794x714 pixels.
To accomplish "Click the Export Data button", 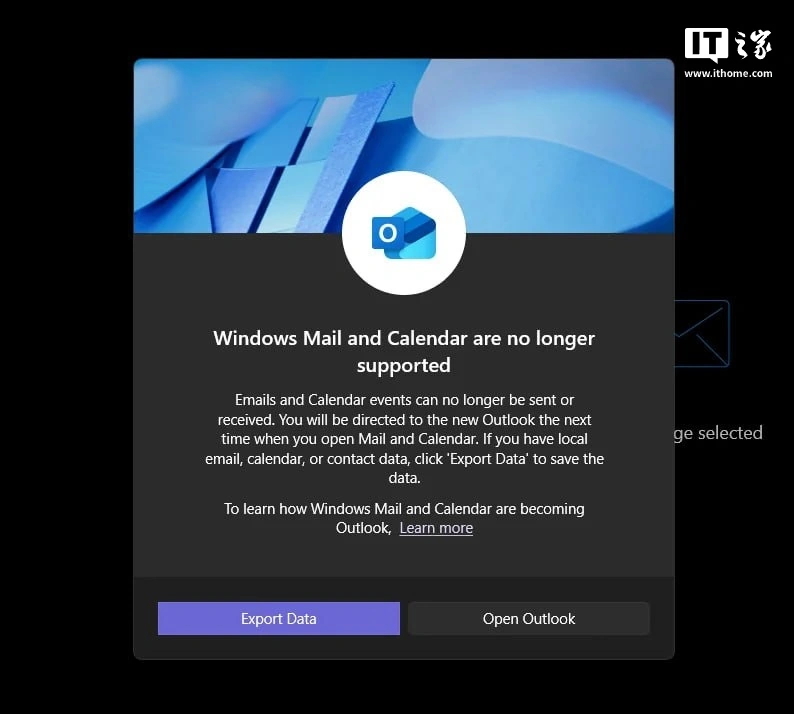I will 279,618.
